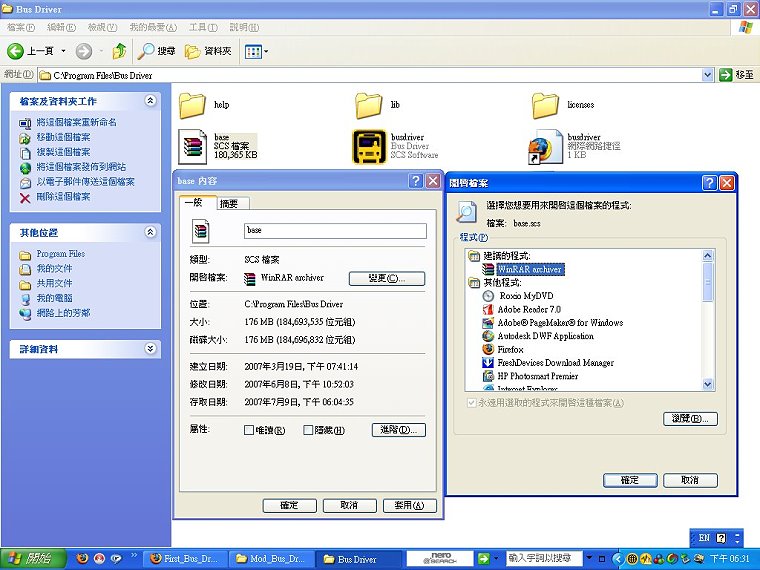Viewport: 760px width, 570px height.
Task: Enable the 唯讀 read-only checkbox
Action: coord(249,431)
